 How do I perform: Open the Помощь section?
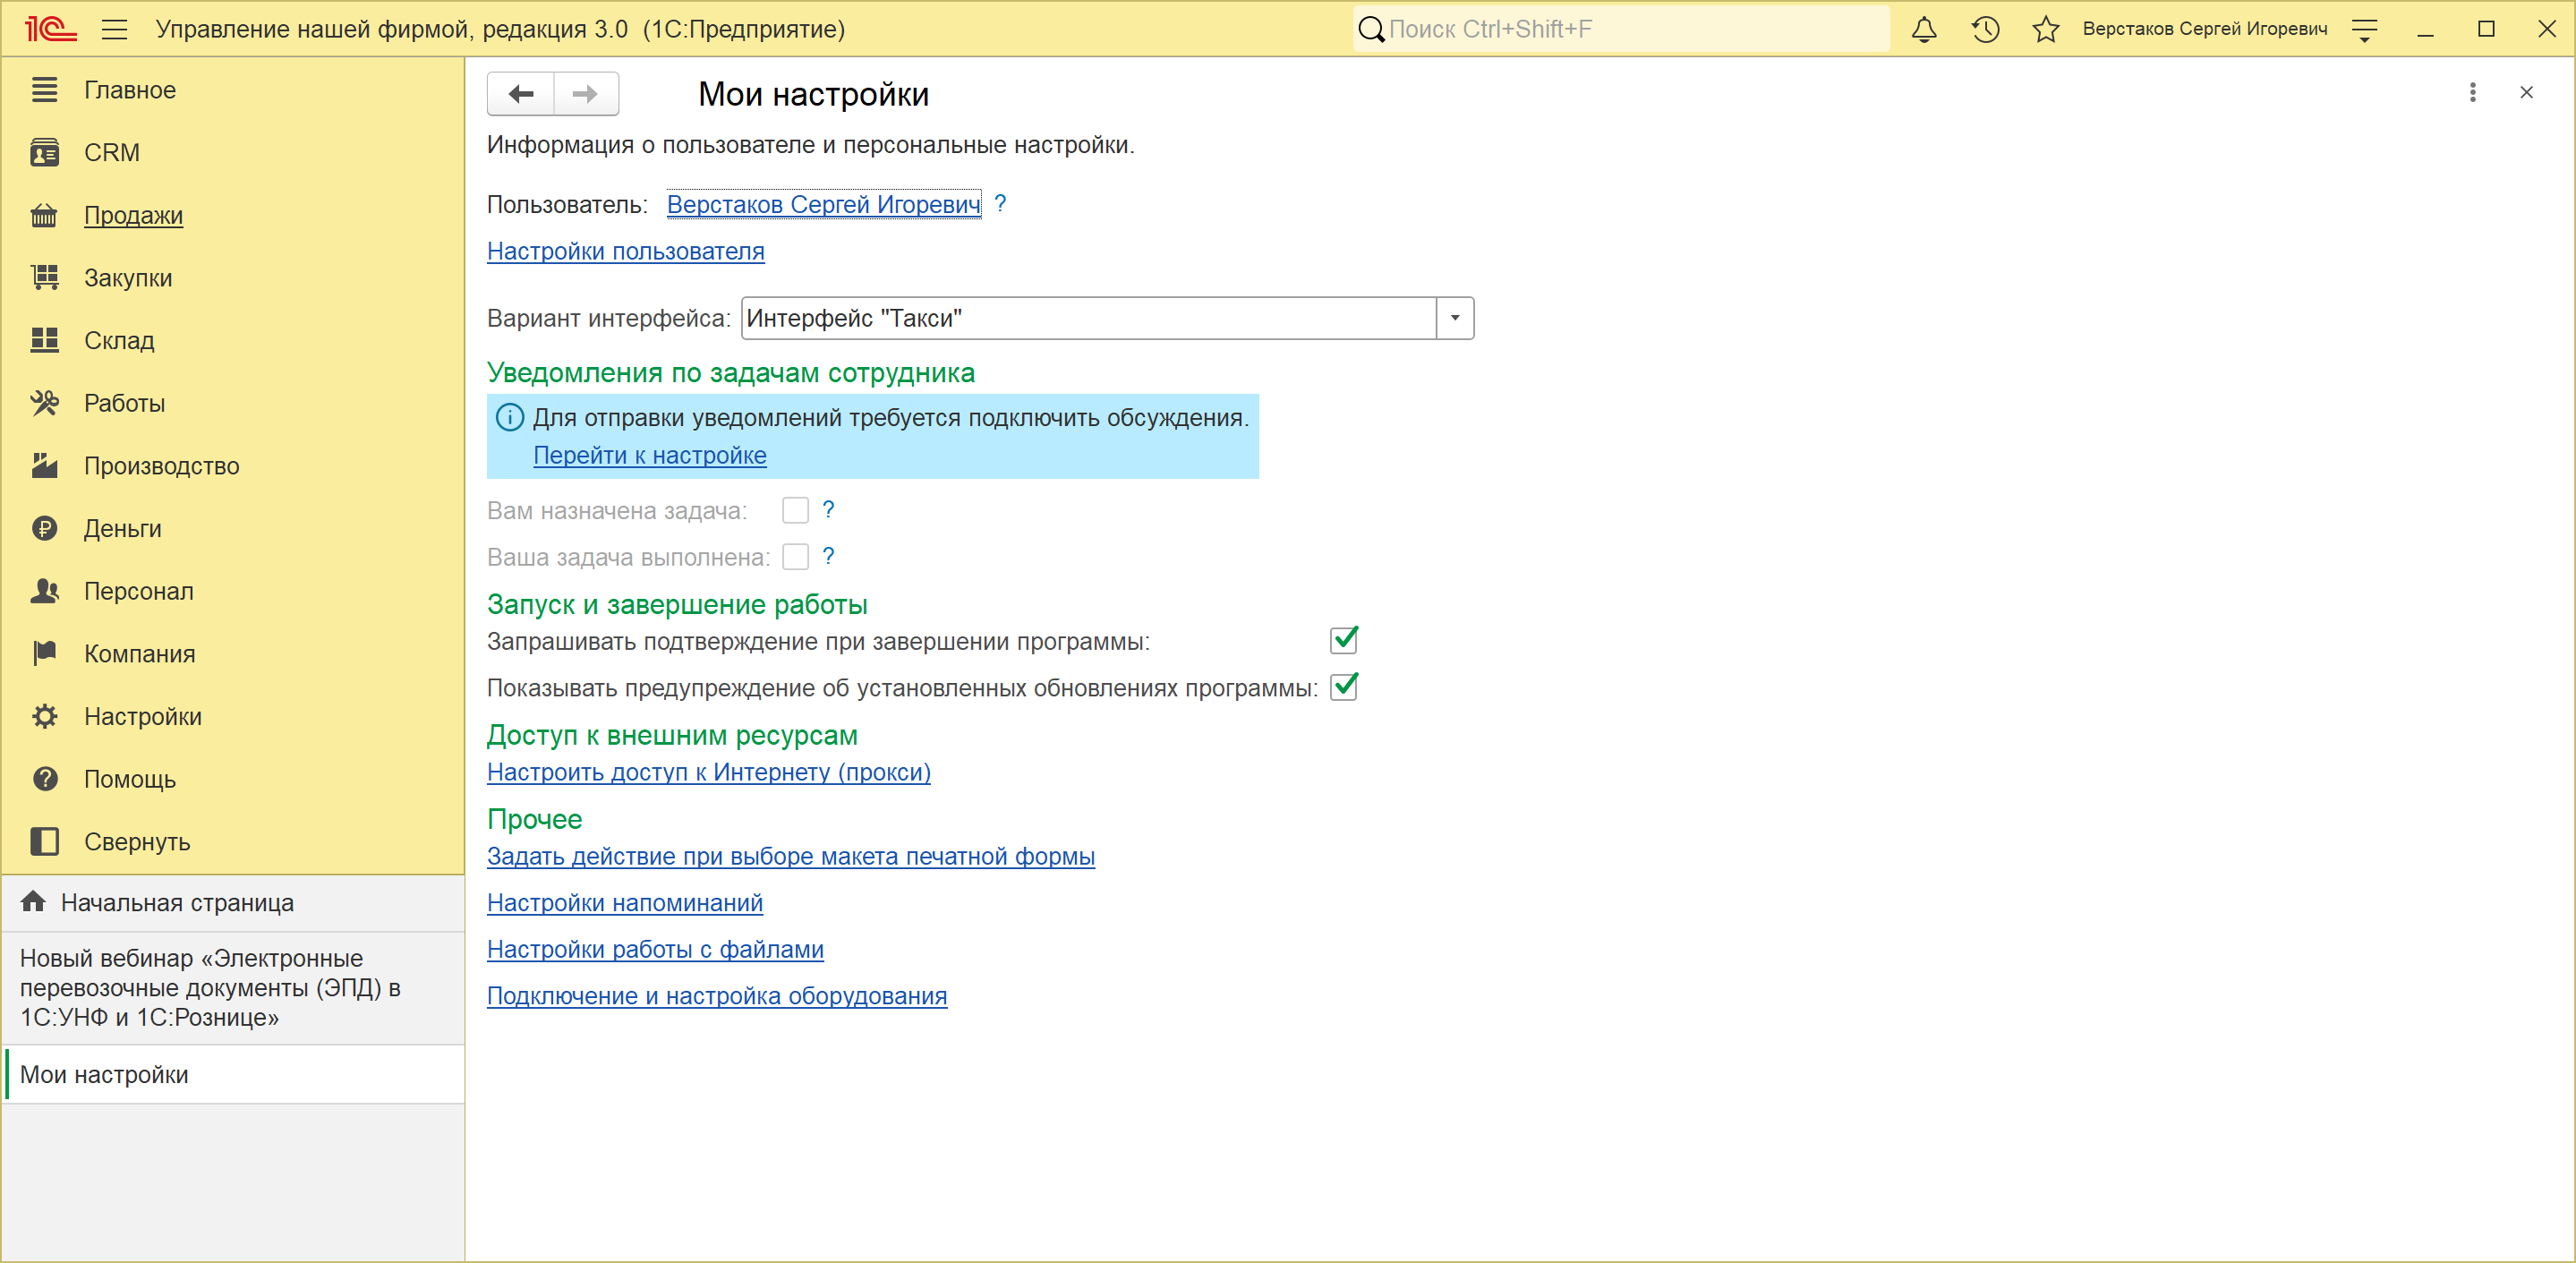point(130,779)
